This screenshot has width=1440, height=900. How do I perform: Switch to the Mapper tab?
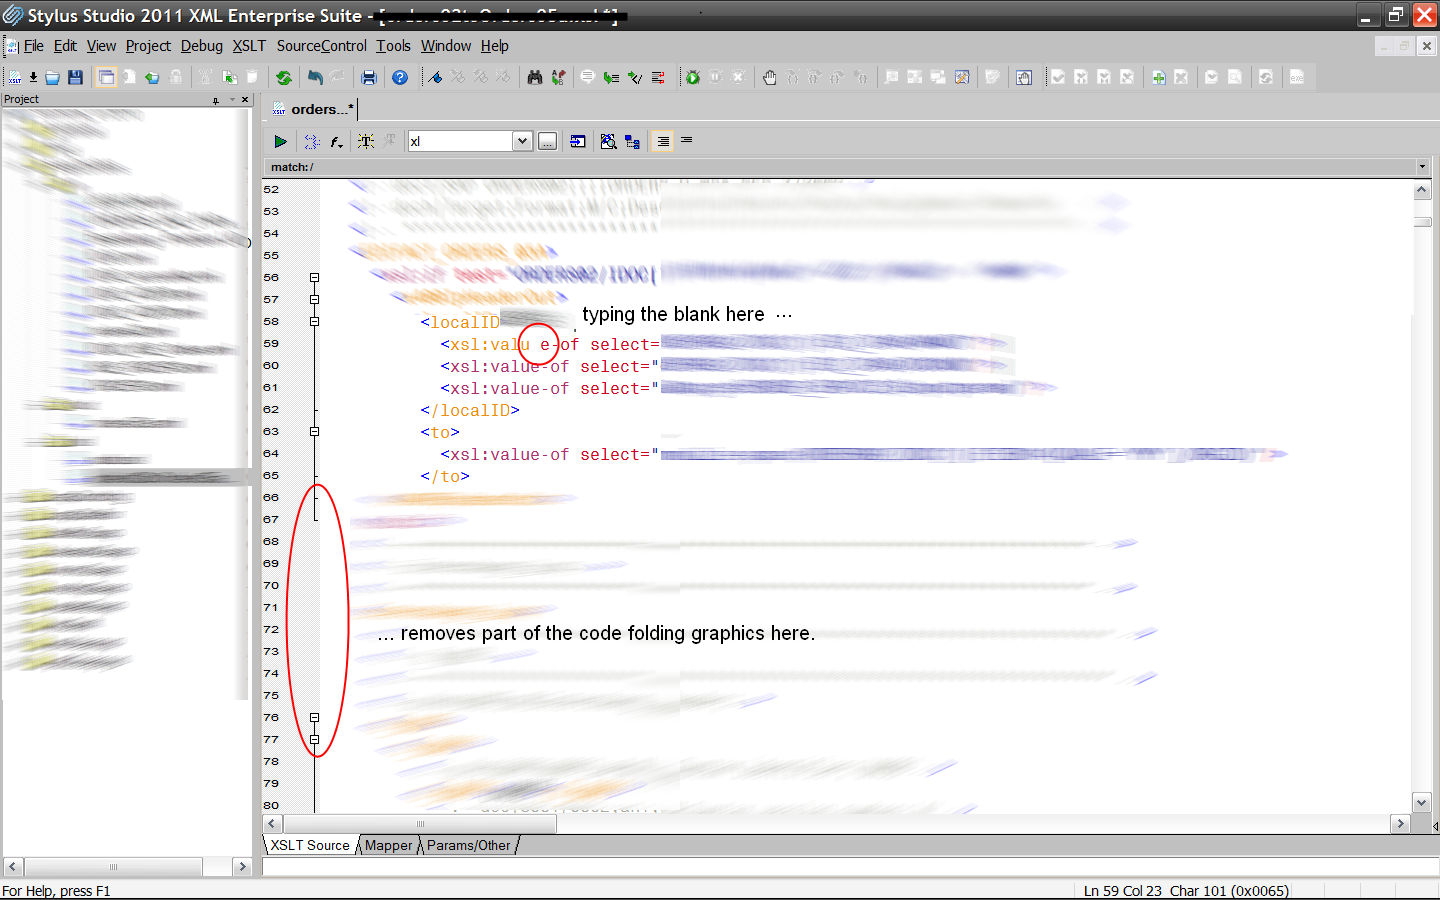tap(388, 846)
